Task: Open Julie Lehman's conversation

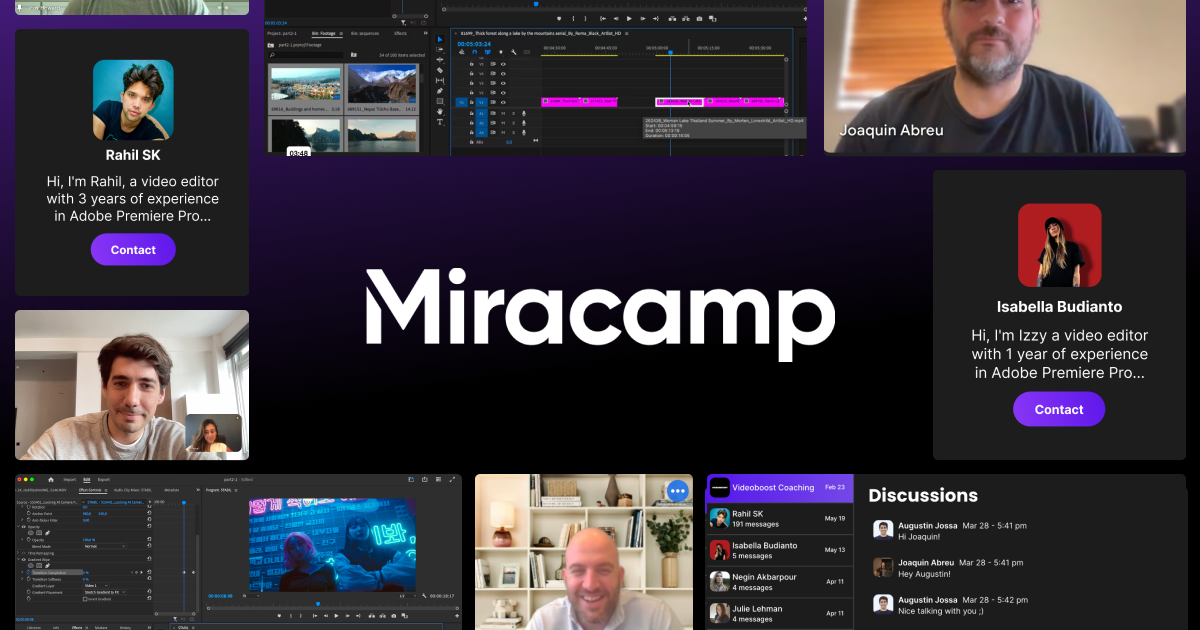Action: point(780,613)
